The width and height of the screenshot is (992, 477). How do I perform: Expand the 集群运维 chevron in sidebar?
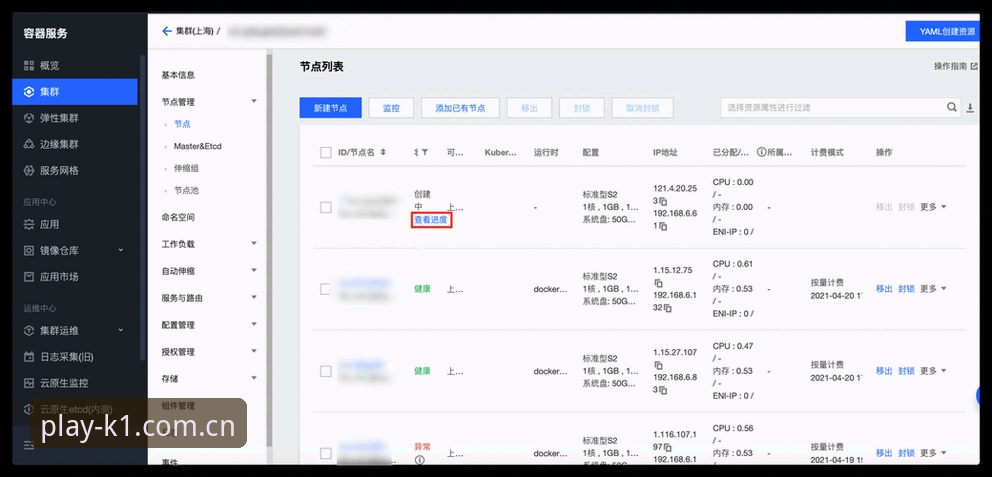[x=121, y=330]
